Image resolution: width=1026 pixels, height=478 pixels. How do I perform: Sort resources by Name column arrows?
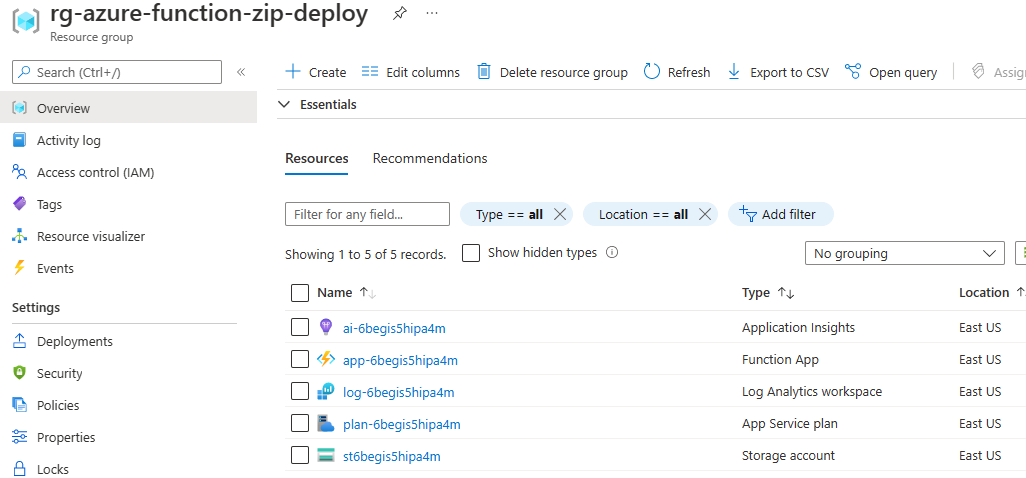tap(368, 294)
